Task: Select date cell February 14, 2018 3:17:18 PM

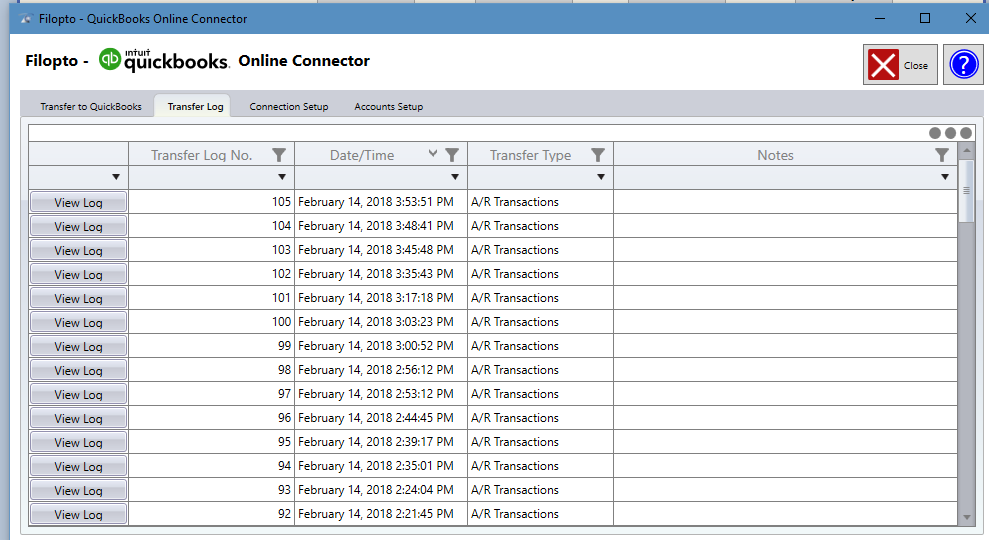Action: coord(380,298)
